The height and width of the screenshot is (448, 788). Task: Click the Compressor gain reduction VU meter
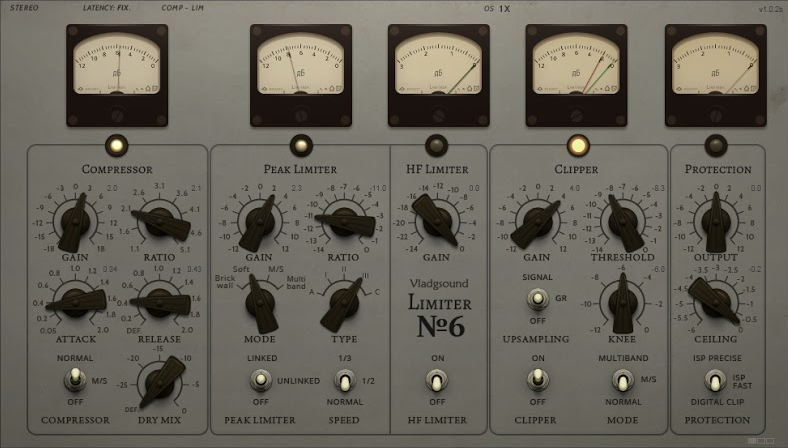pos(117,75)
